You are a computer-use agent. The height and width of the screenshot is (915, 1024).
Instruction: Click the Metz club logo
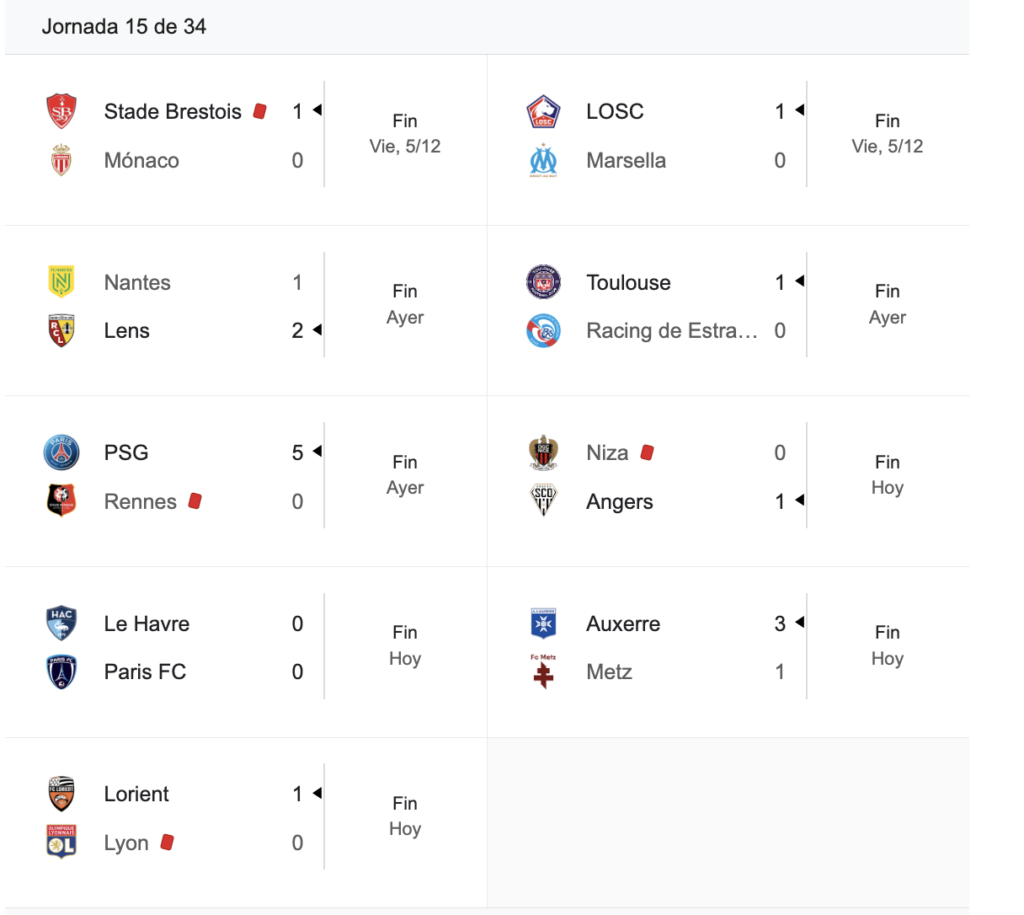[544, 672]
